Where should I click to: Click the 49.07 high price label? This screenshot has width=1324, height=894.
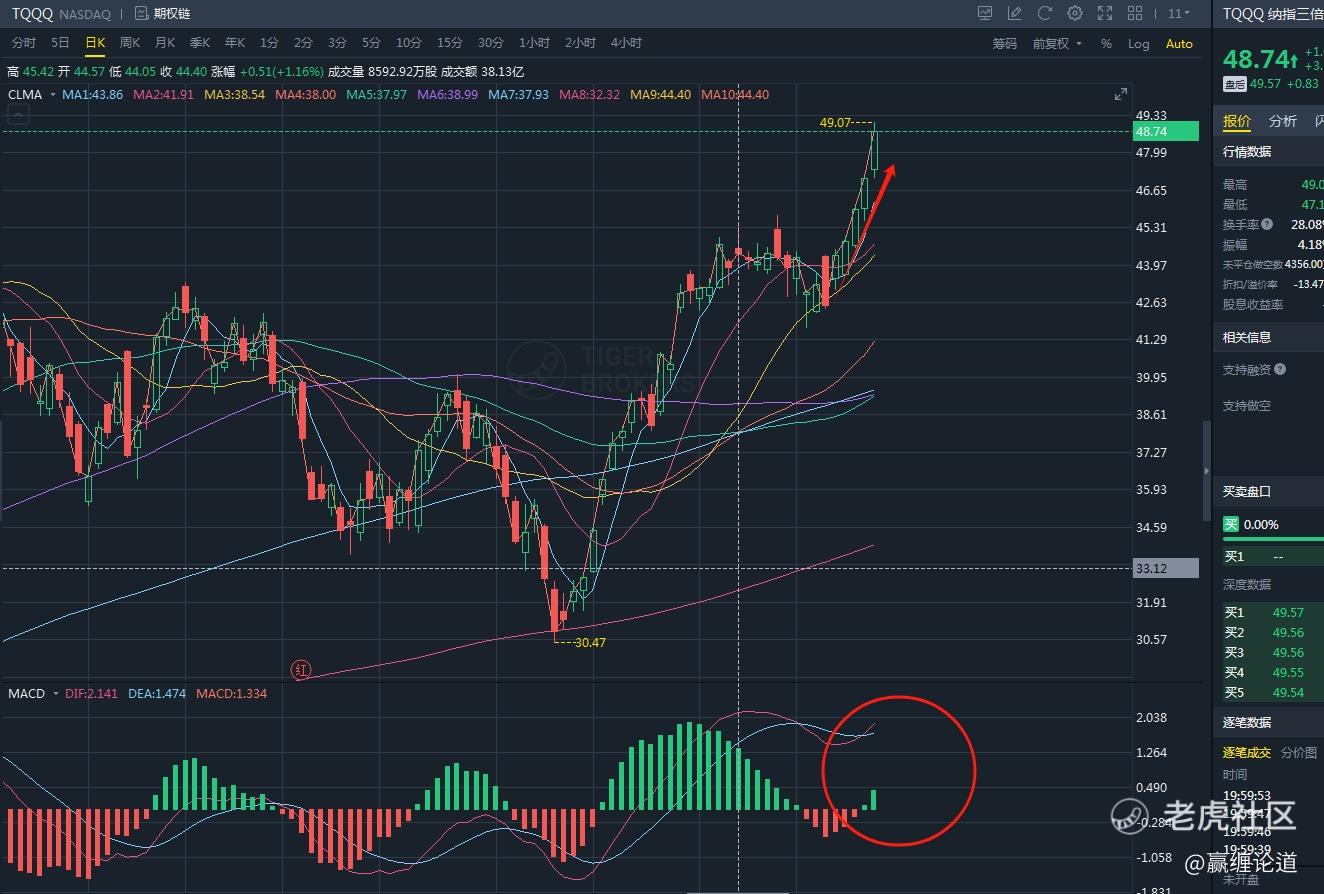pyautogui.click(x=837, y=122)
